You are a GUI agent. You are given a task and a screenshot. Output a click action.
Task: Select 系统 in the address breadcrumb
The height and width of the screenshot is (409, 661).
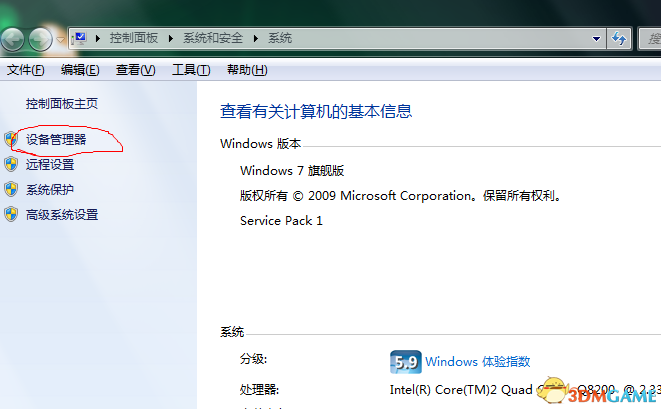tap(280, 38)
